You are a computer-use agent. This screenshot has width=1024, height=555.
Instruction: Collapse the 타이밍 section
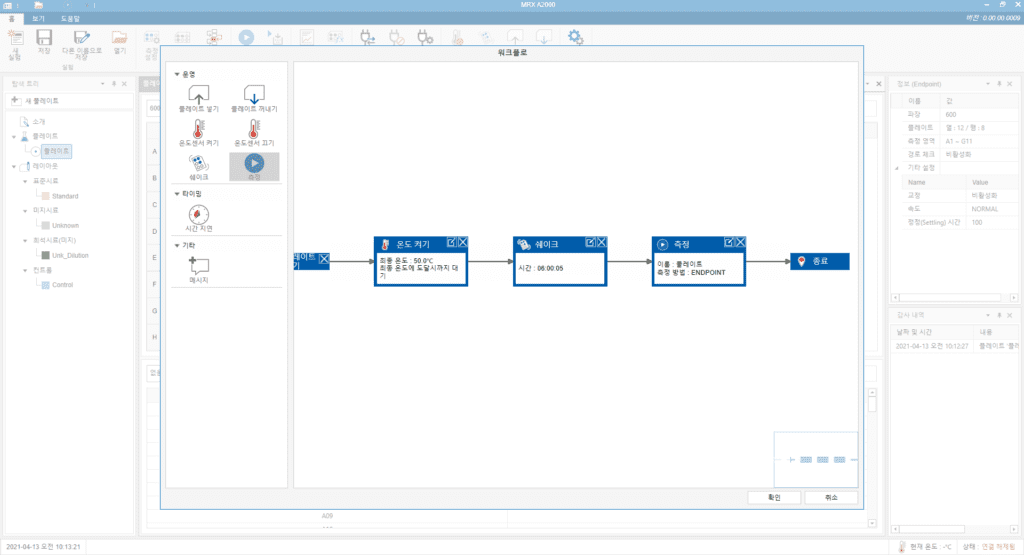coord(177,193)
